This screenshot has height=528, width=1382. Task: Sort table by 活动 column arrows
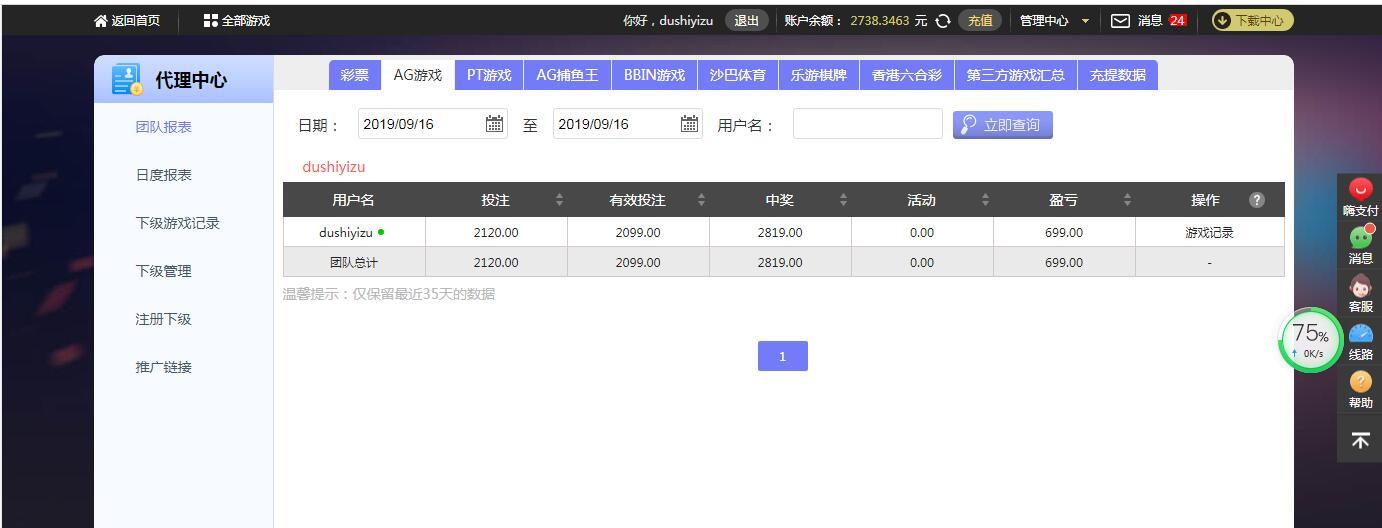[985, 200]
